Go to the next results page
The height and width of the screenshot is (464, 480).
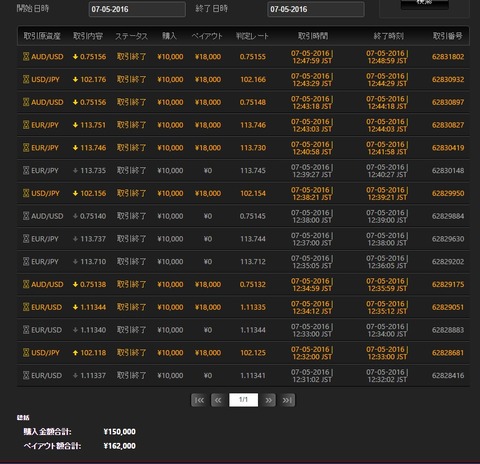pos(269,400)
